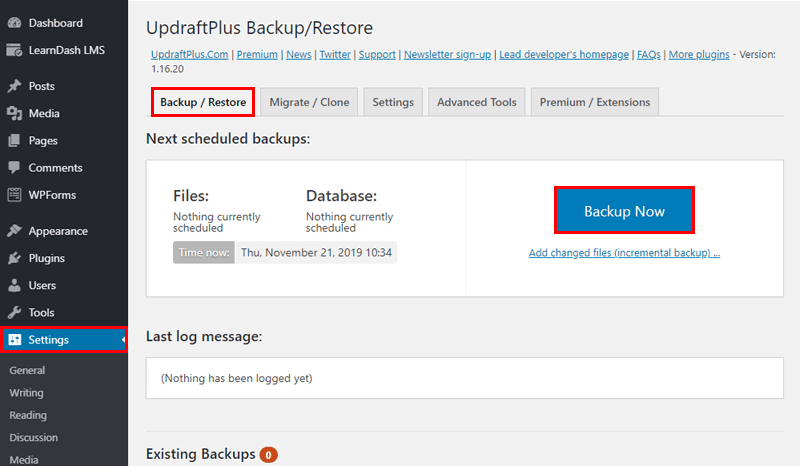The image size is (800, 466).
Task: Open the More plugins link
Action: pos(699,55)
